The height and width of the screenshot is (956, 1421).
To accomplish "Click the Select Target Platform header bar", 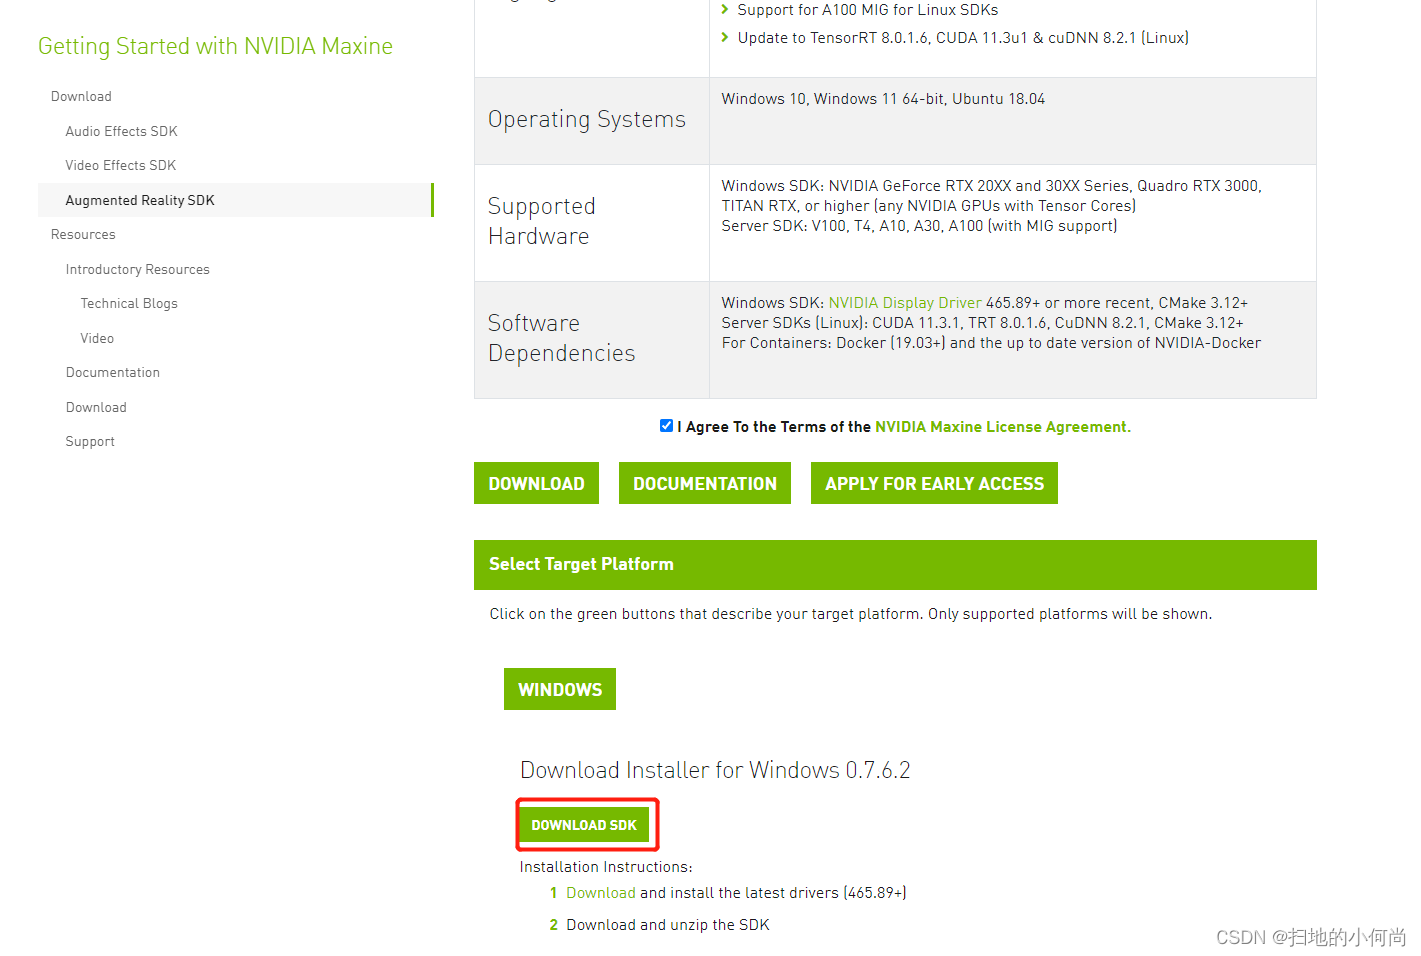I will 895,565.
